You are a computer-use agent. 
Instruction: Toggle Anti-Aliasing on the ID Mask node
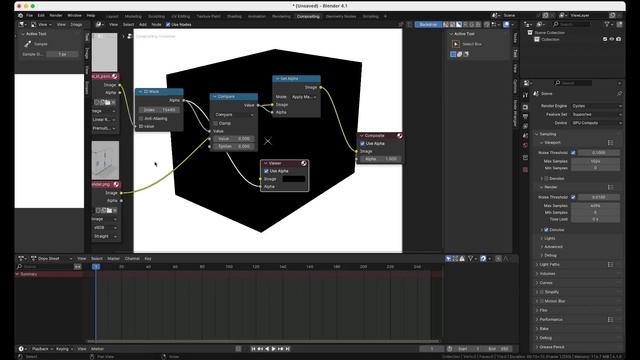coord(141,119)
